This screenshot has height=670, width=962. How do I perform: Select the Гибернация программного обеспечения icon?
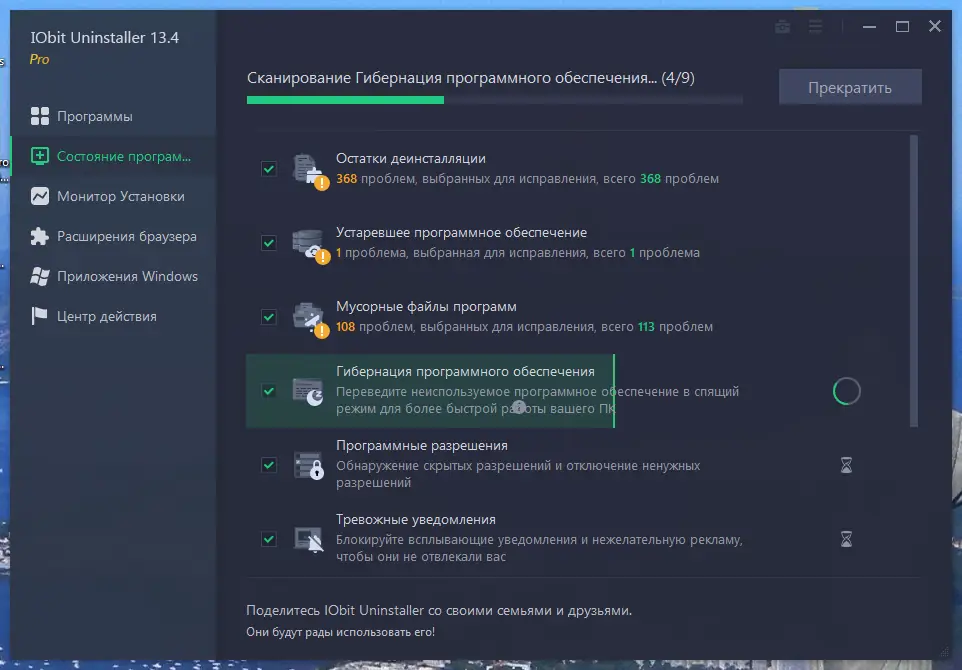[x=310, y=390]
